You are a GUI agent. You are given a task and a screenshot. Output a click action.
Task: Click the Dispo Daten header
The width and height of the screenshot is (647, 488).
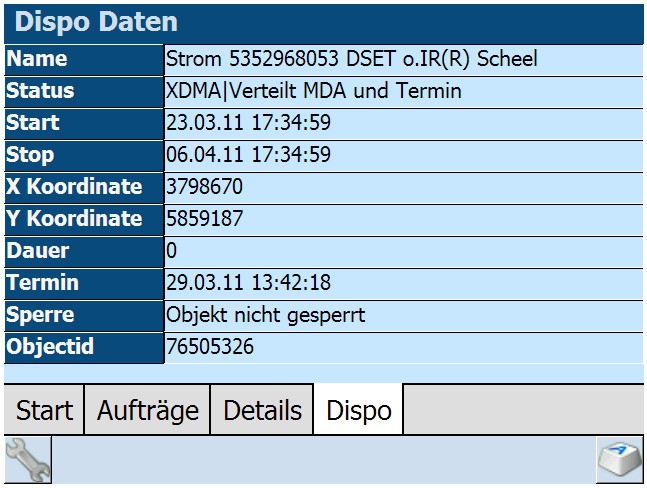[x=324, y=23]
